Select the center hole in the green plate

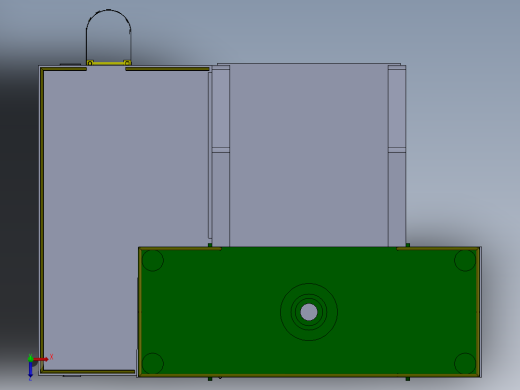pyautogui.click(x=309, y=312)
